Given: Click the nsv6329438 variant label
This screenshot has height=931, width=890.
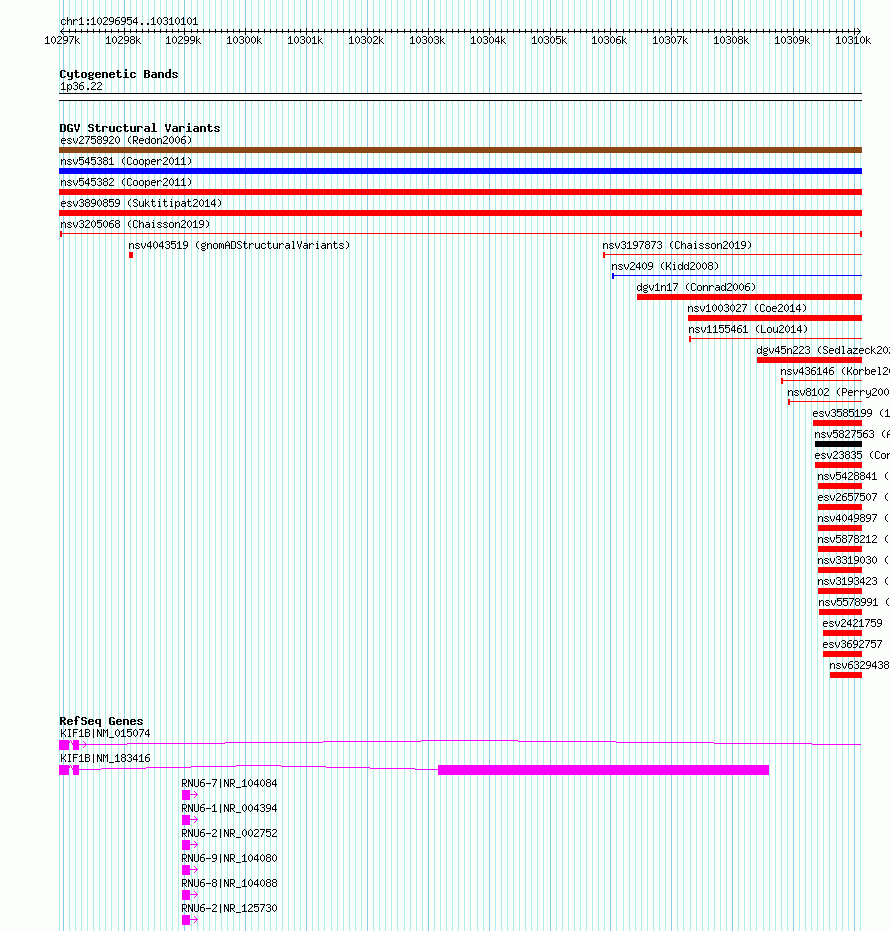Looking at the screenshot, I should pyautogui.click(x=859, y=665).
